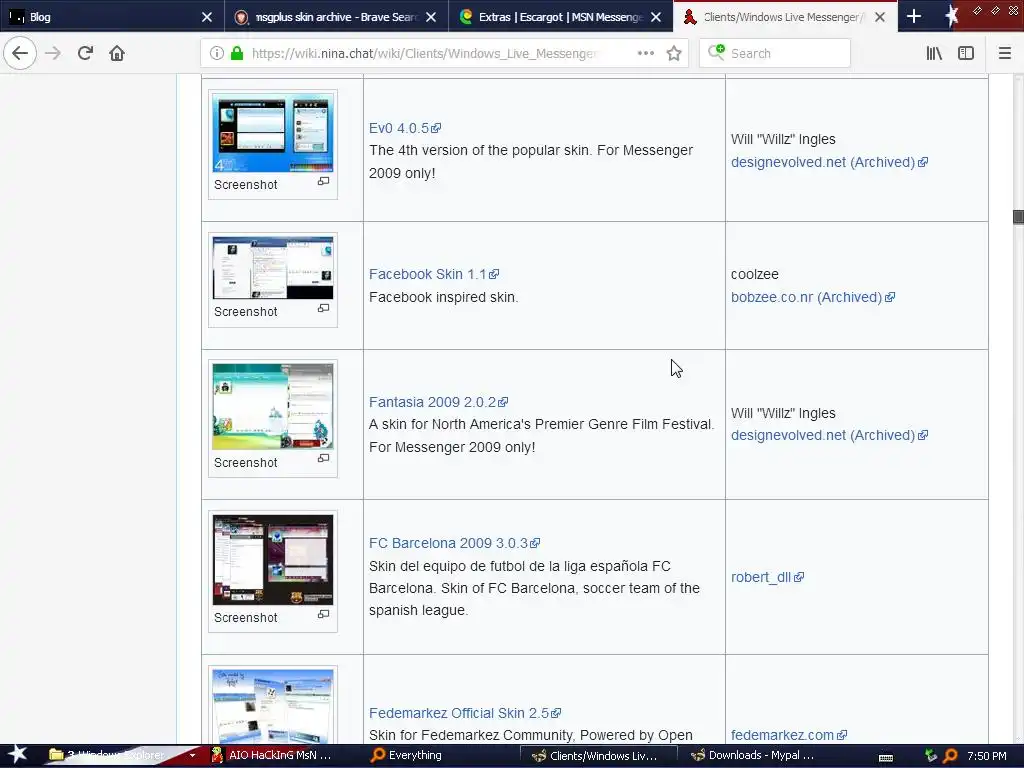Open Facebook Skin 1.1 link

pos(434,274)
